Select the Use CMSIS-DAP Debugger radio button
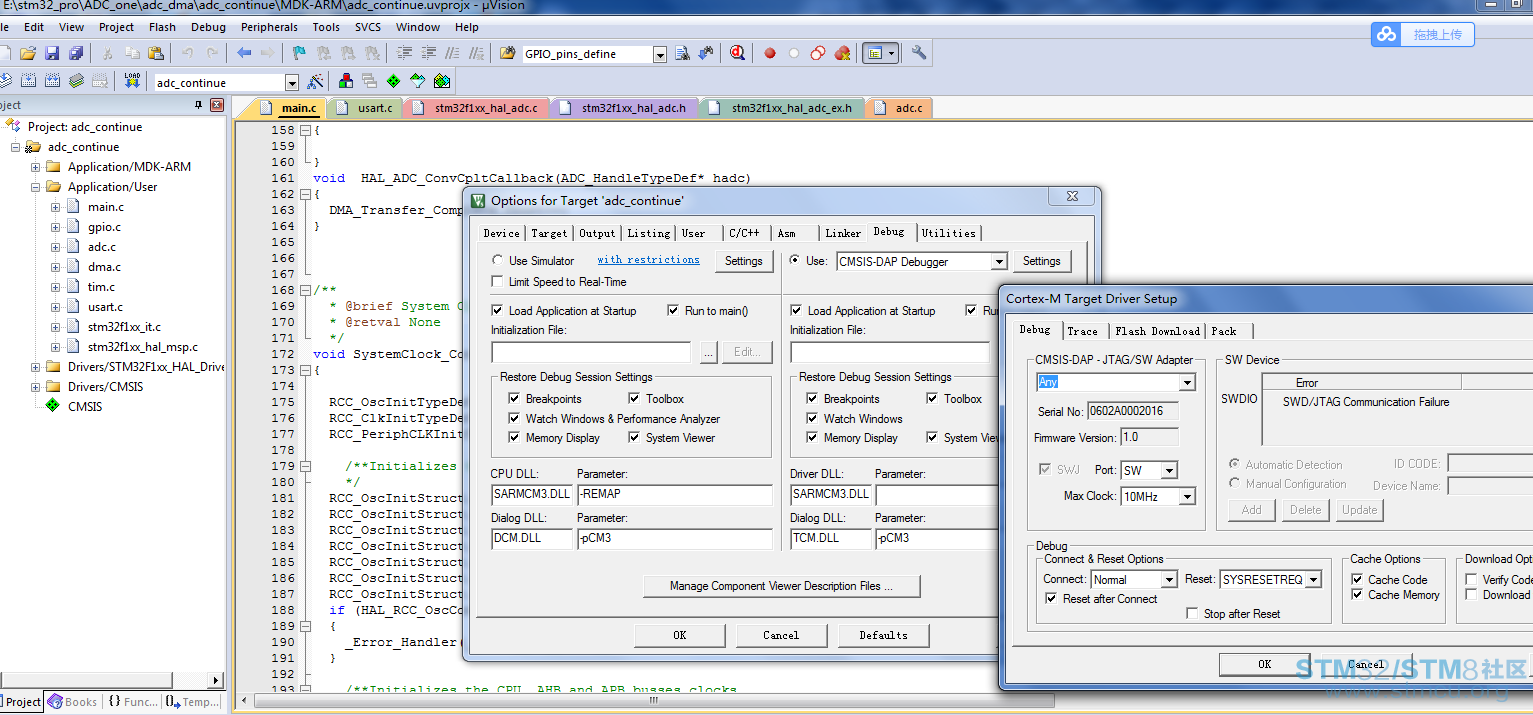The image size is (1533, 715). pos(795,260)
